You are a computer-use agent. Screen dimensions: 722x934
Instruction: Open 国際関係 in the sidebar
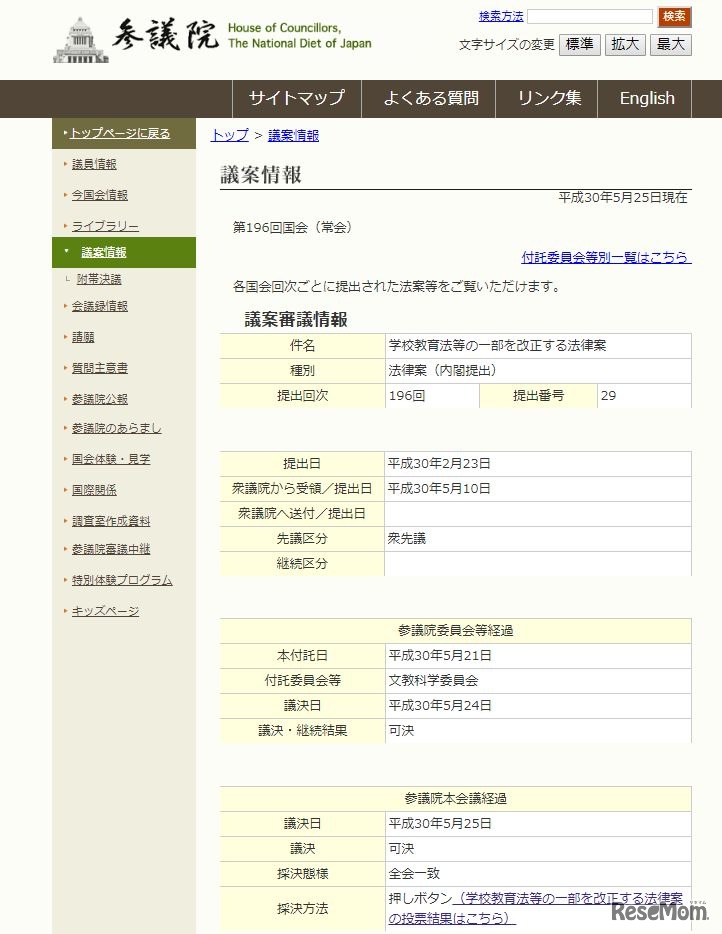click(x=94, y=490)
